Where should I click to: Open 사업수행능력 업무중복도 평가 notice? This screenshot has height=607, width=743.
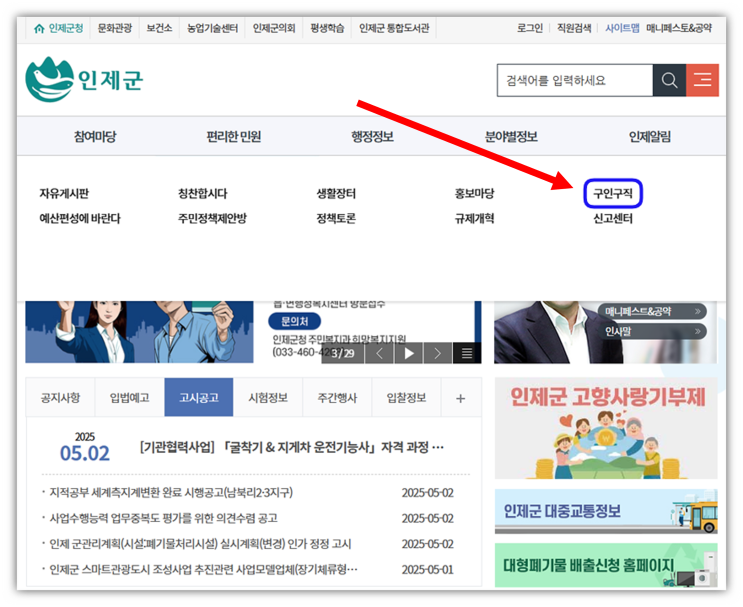163,518
